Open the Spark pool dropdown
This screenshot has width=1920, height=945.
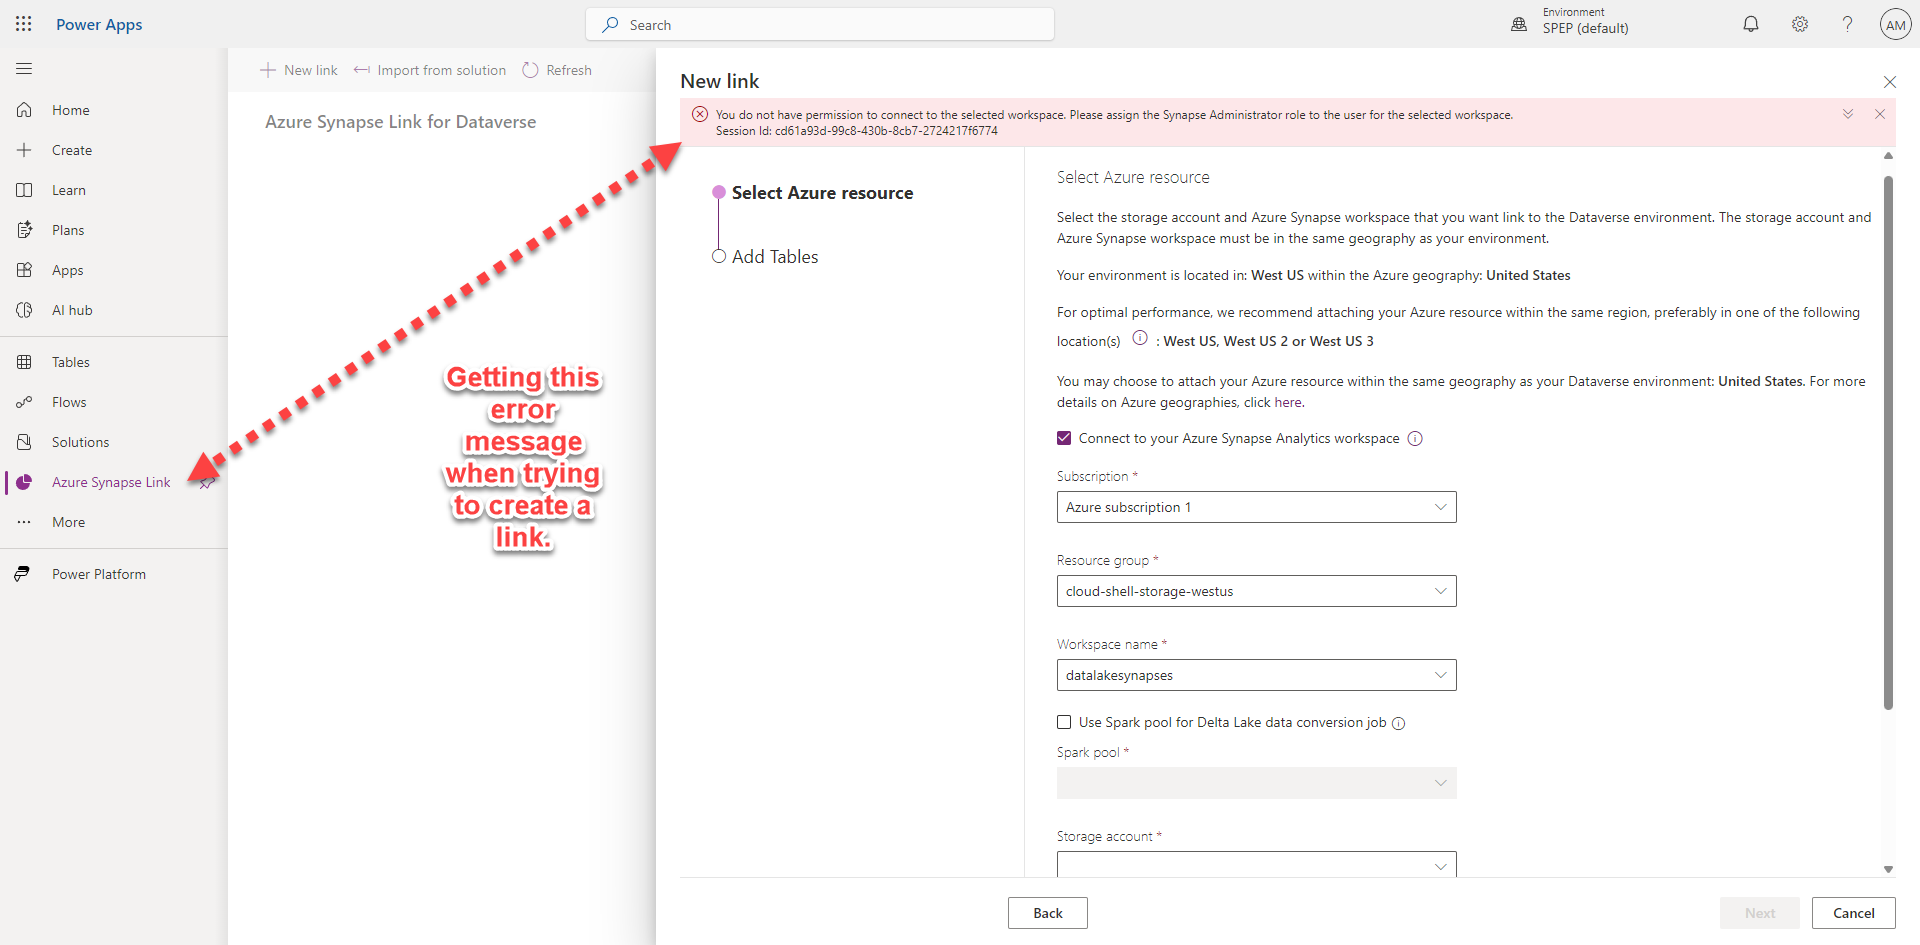coord(1257,783)
